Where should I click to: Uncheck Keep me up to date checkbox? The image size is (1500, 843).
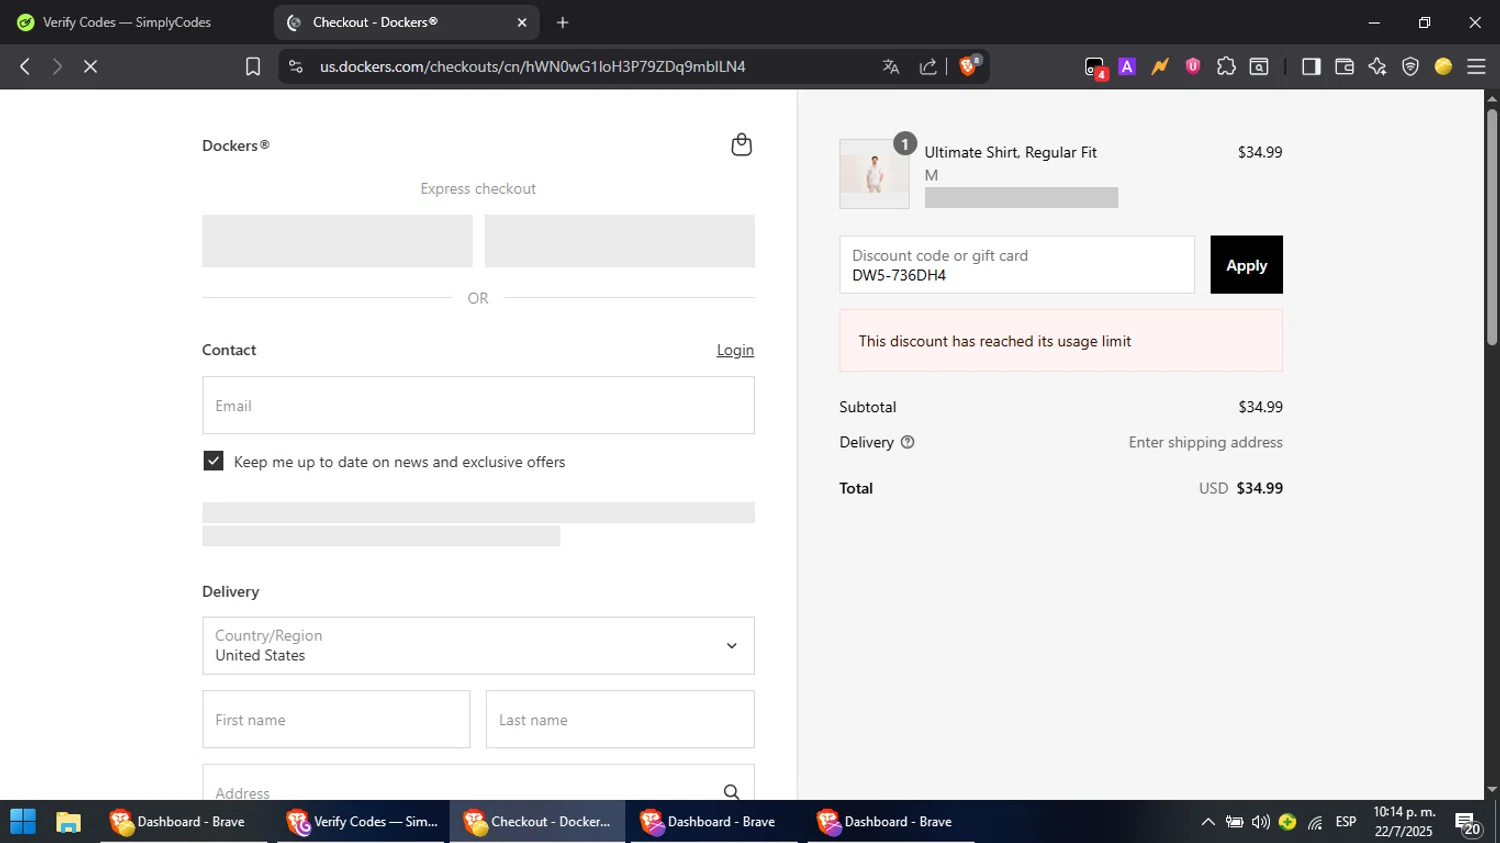click(213, 461)
